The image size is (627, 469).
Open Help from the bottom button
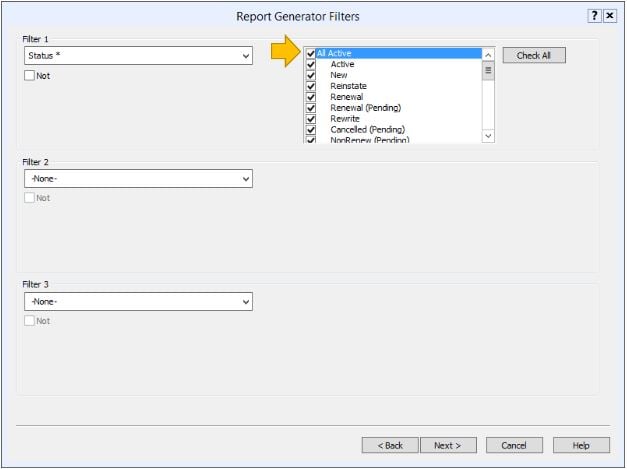pos(581,445)
